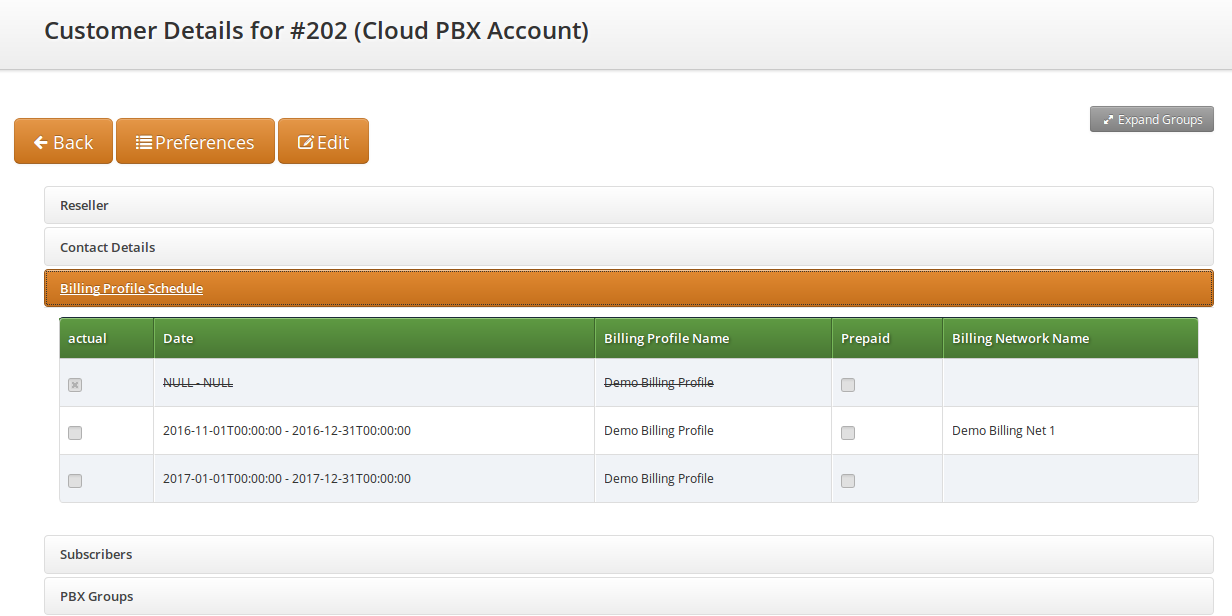Click the Expand Groups arrows icon
The image size is (1232, 616).
click(x=1108, y=120)
